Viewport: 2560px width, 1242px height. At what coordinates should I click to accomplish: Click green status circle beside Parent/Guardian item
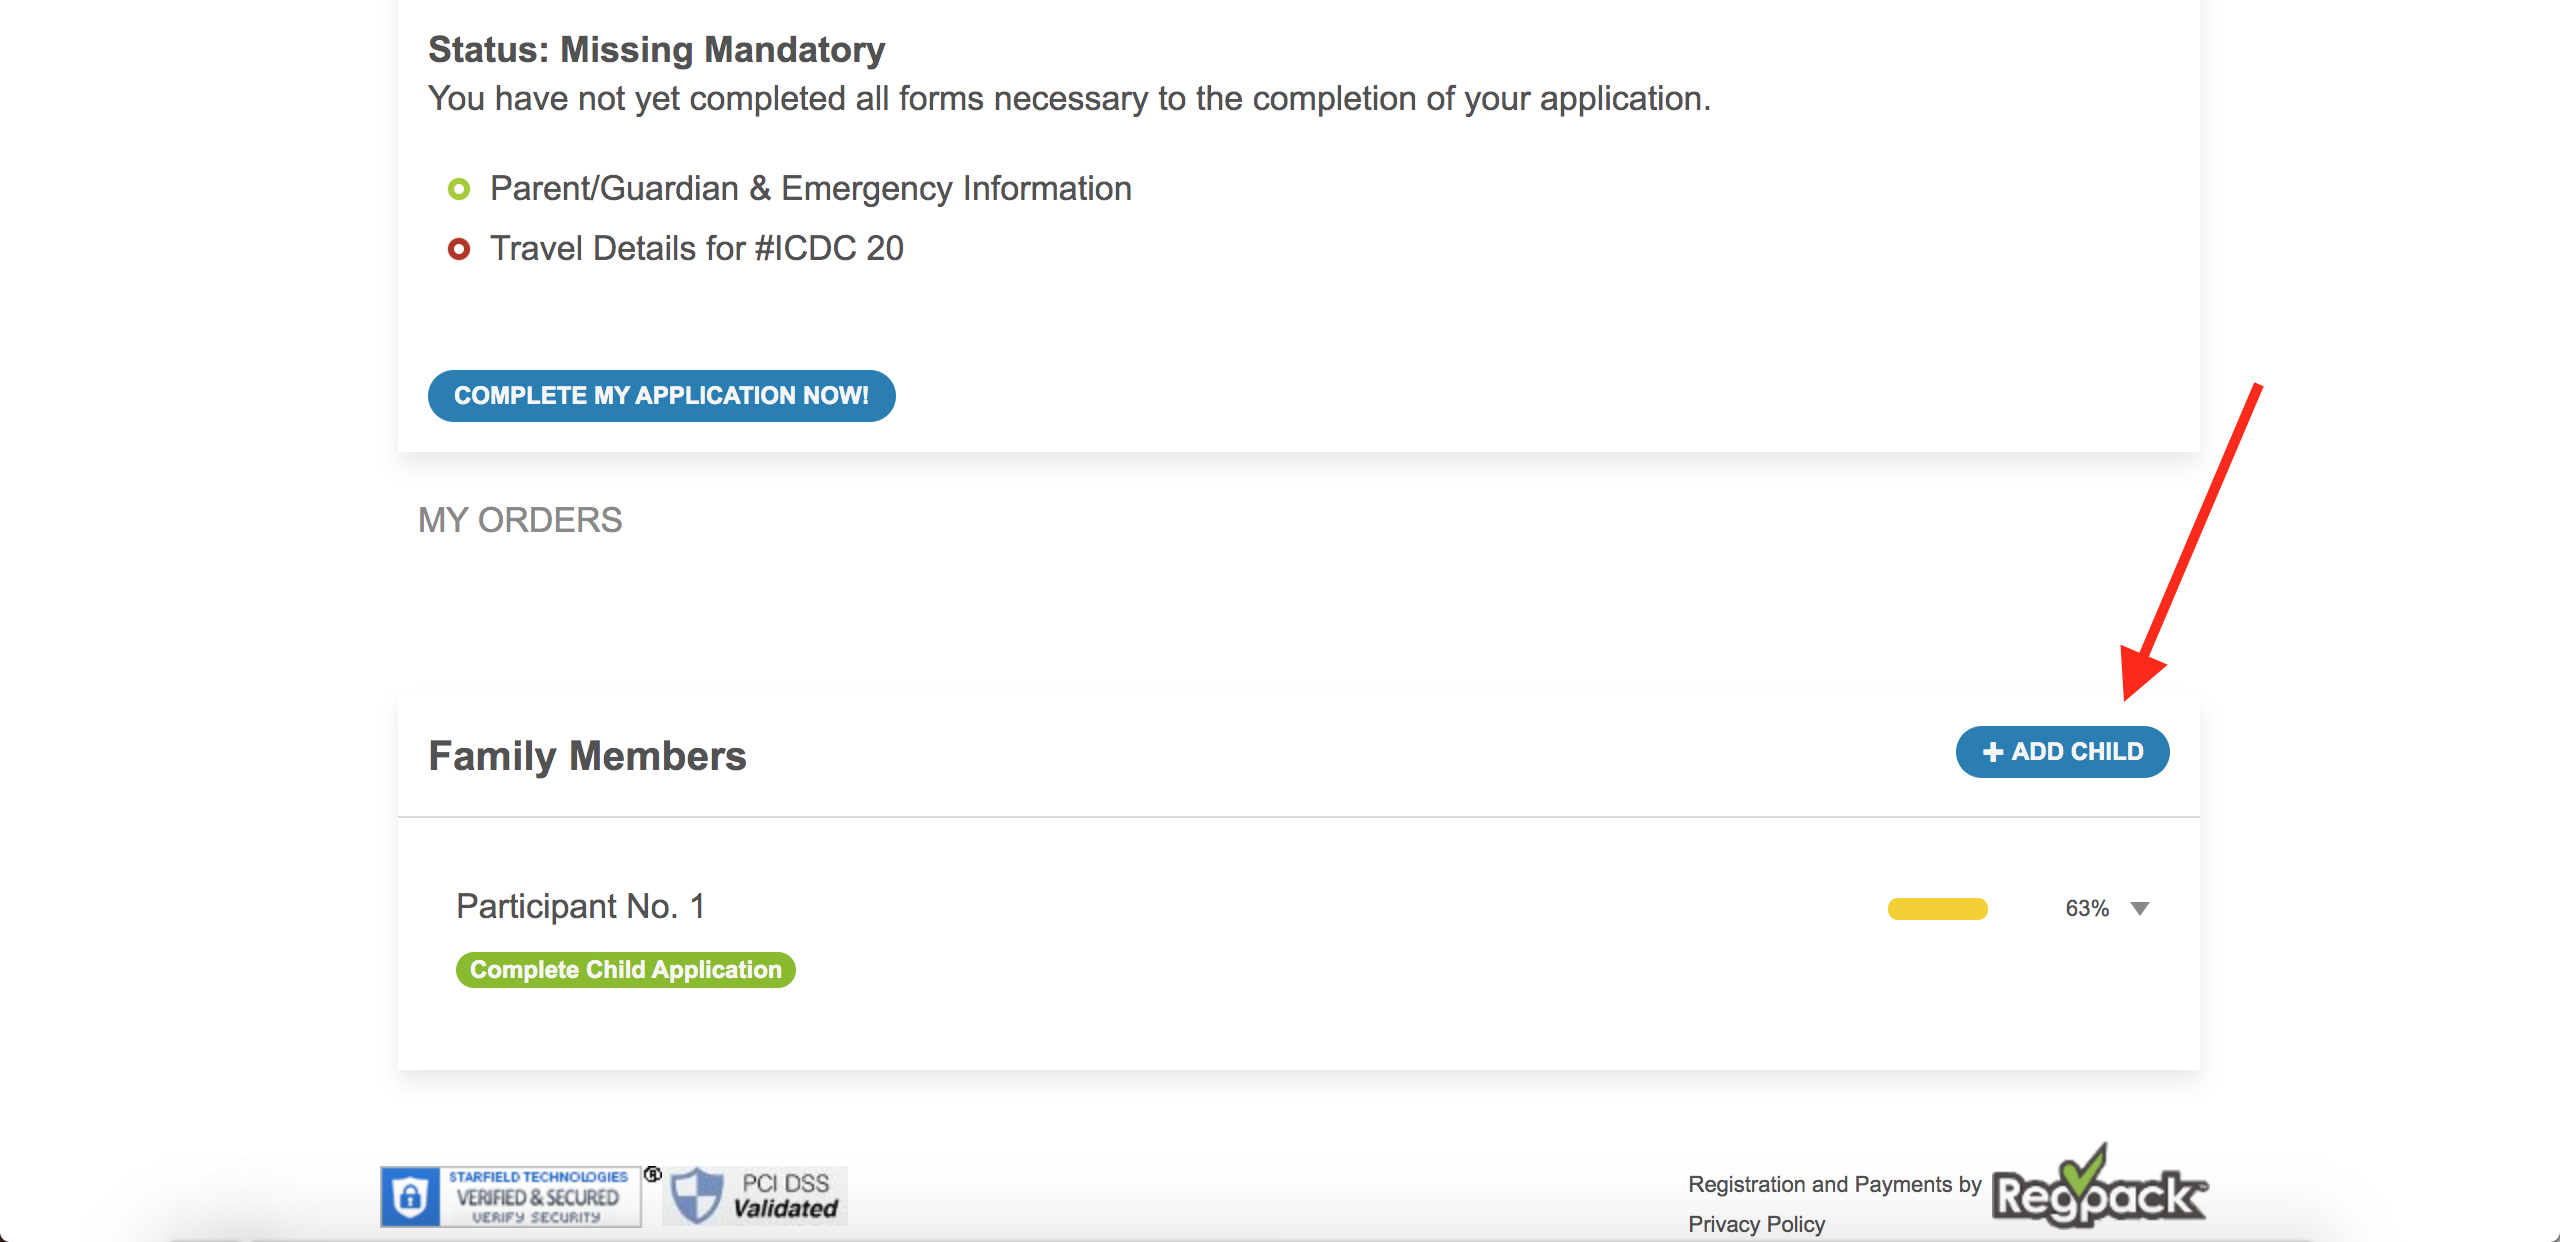tap(459, 189)
